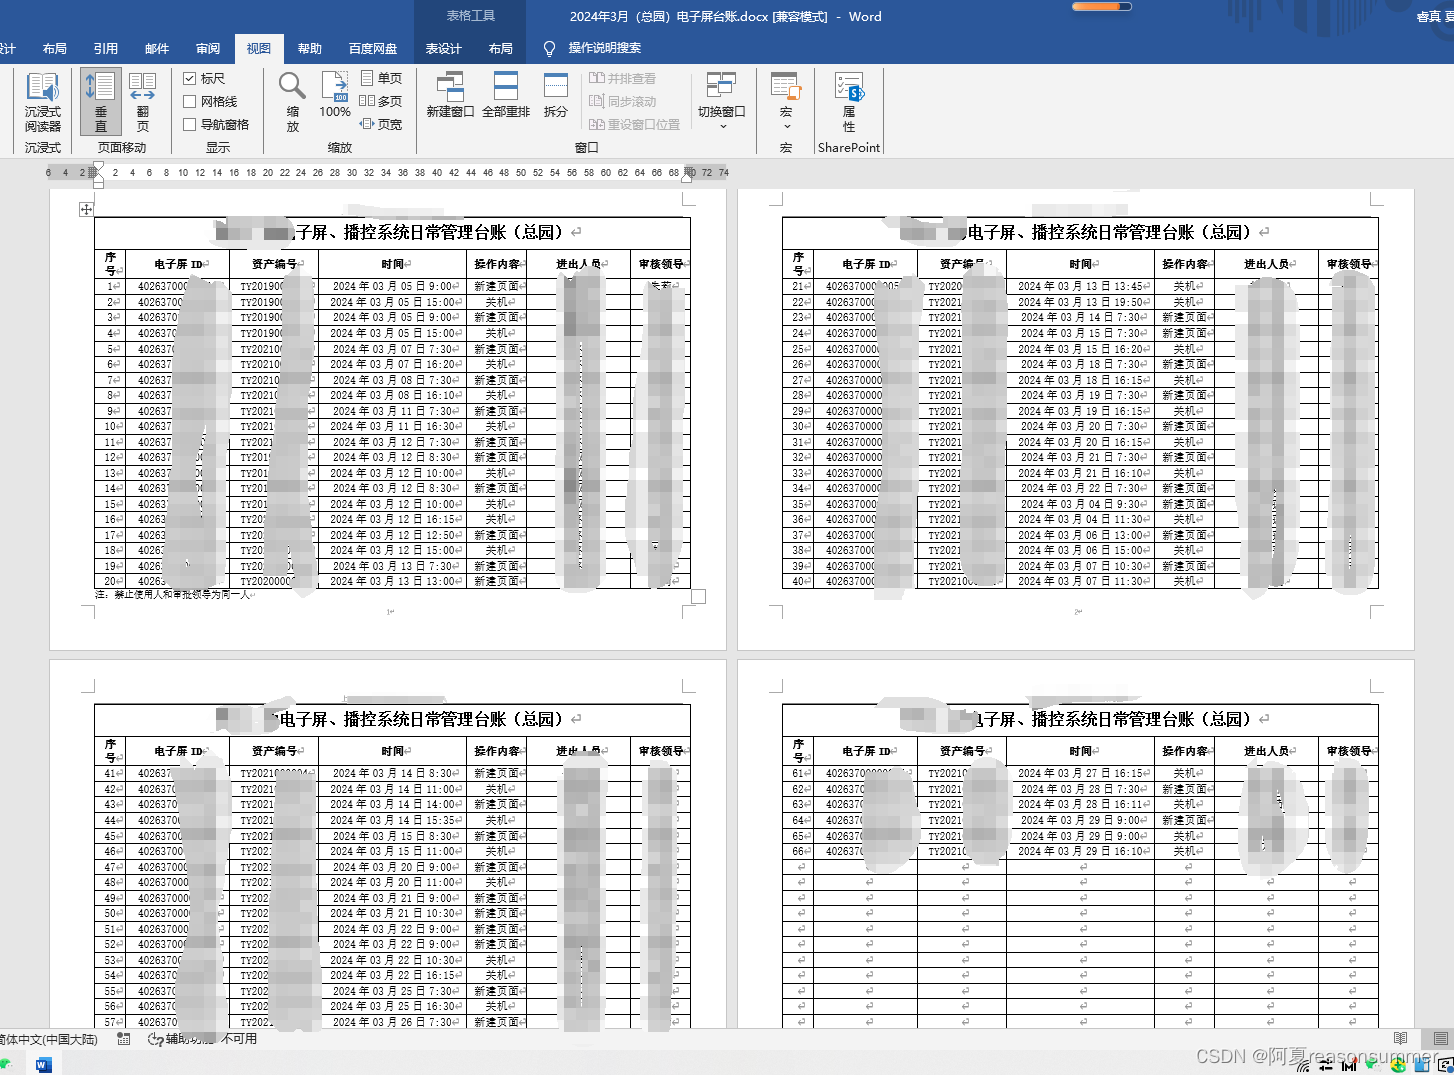Click Synchronous Scrolling (同步滚动)
The height and width of the screenshot is (1075, 1454).
(x=622, y=101)
